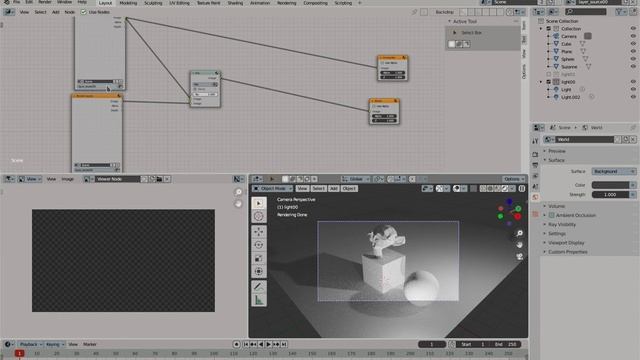Toggle camera view icon in 3D viewport

tap(519, 257)
